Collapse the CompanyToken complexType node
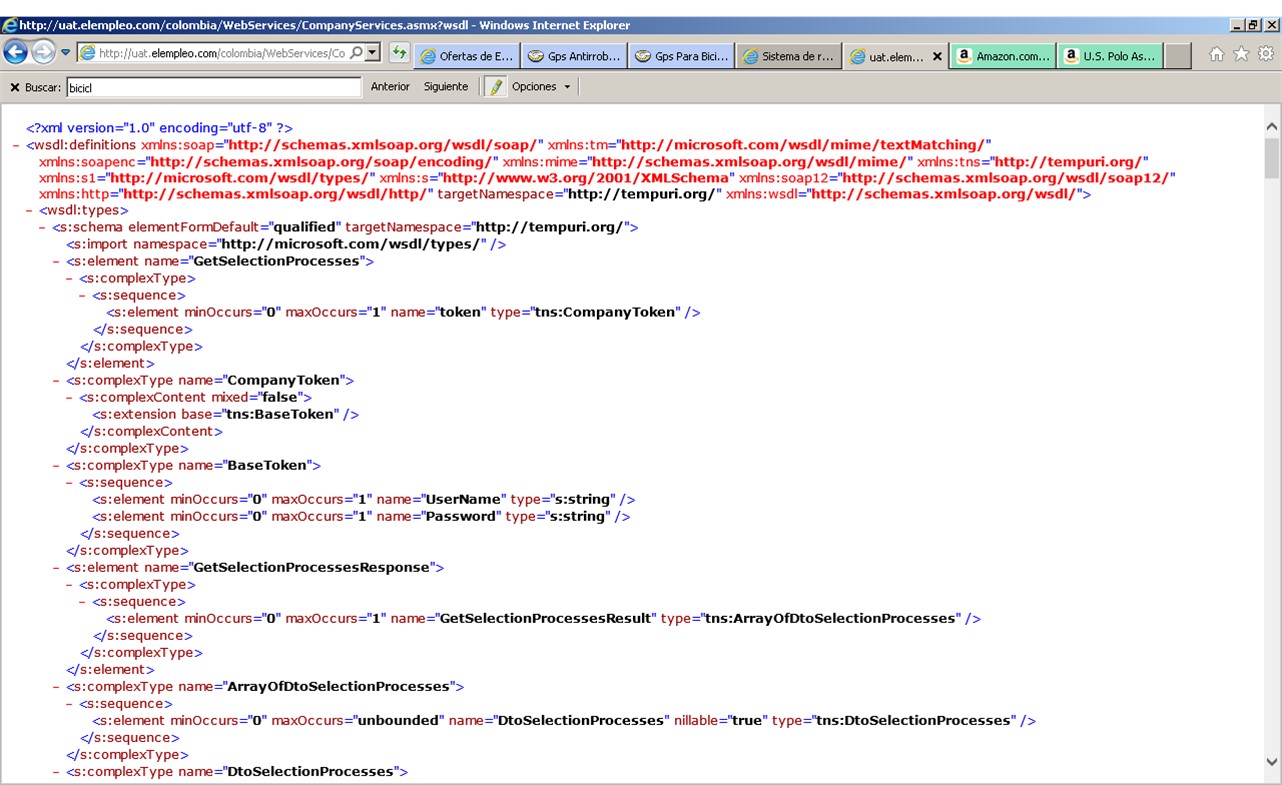Image resolution: width=1282 pixels, height=785 pixels. (57, 380)
